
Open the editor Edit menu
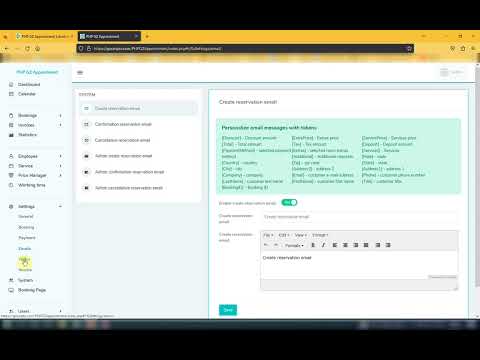(x=284, y=235)
